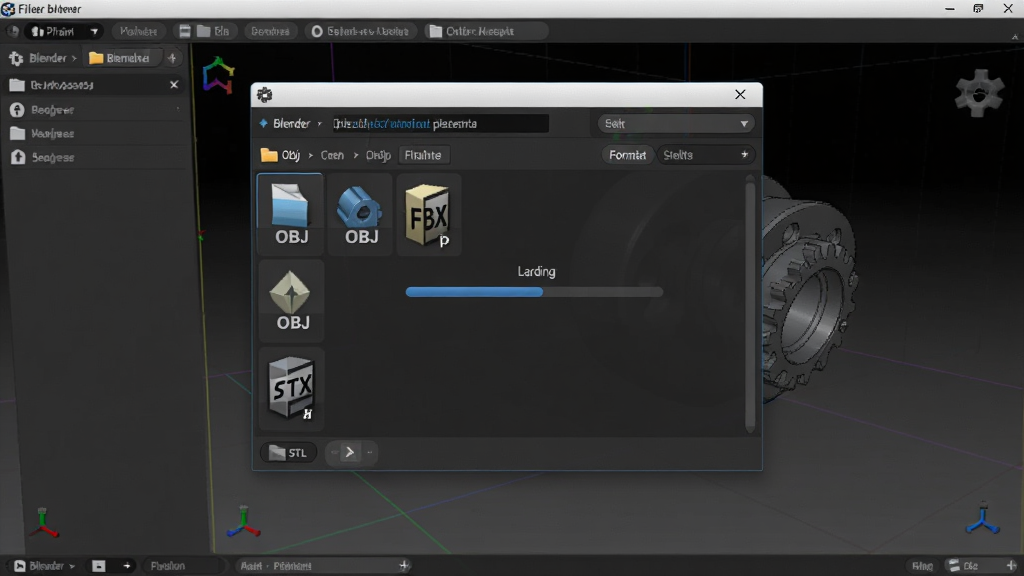The height and width of the screenshot is (576, 1024).
Task: Click the colorful object gizmo in the viewport
Action: pyautogui.click(x=218, y=75)
